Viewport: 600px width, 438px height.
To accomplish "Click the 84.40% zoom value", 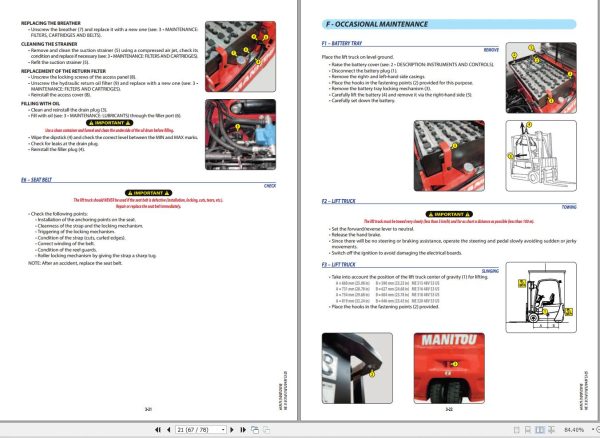I will 574,430.
